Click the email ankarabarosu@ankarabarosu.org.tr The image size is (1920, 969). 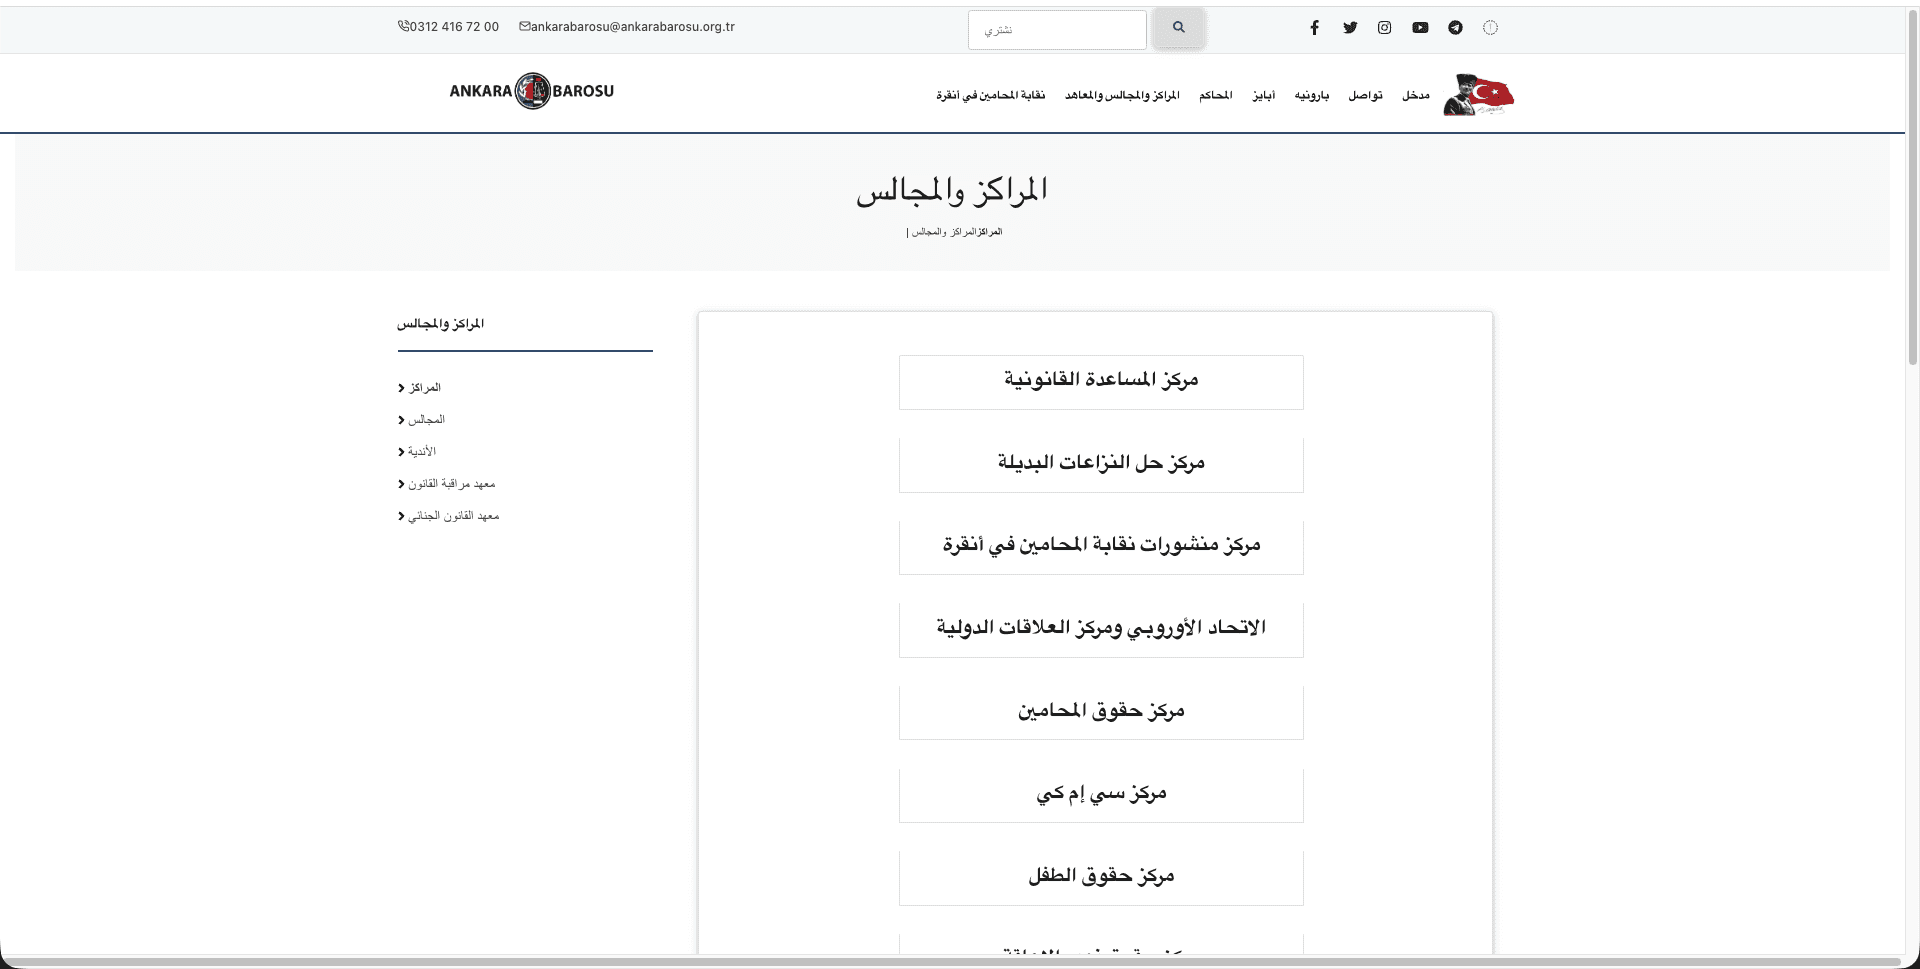coord(633,27)
